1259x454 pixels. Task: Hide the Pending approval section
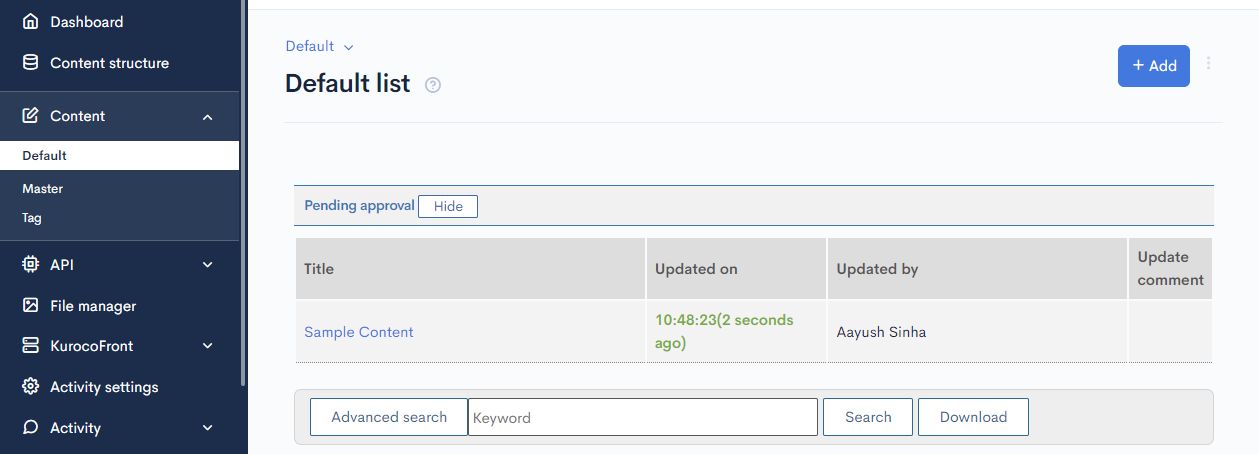(x=448, y=206)
